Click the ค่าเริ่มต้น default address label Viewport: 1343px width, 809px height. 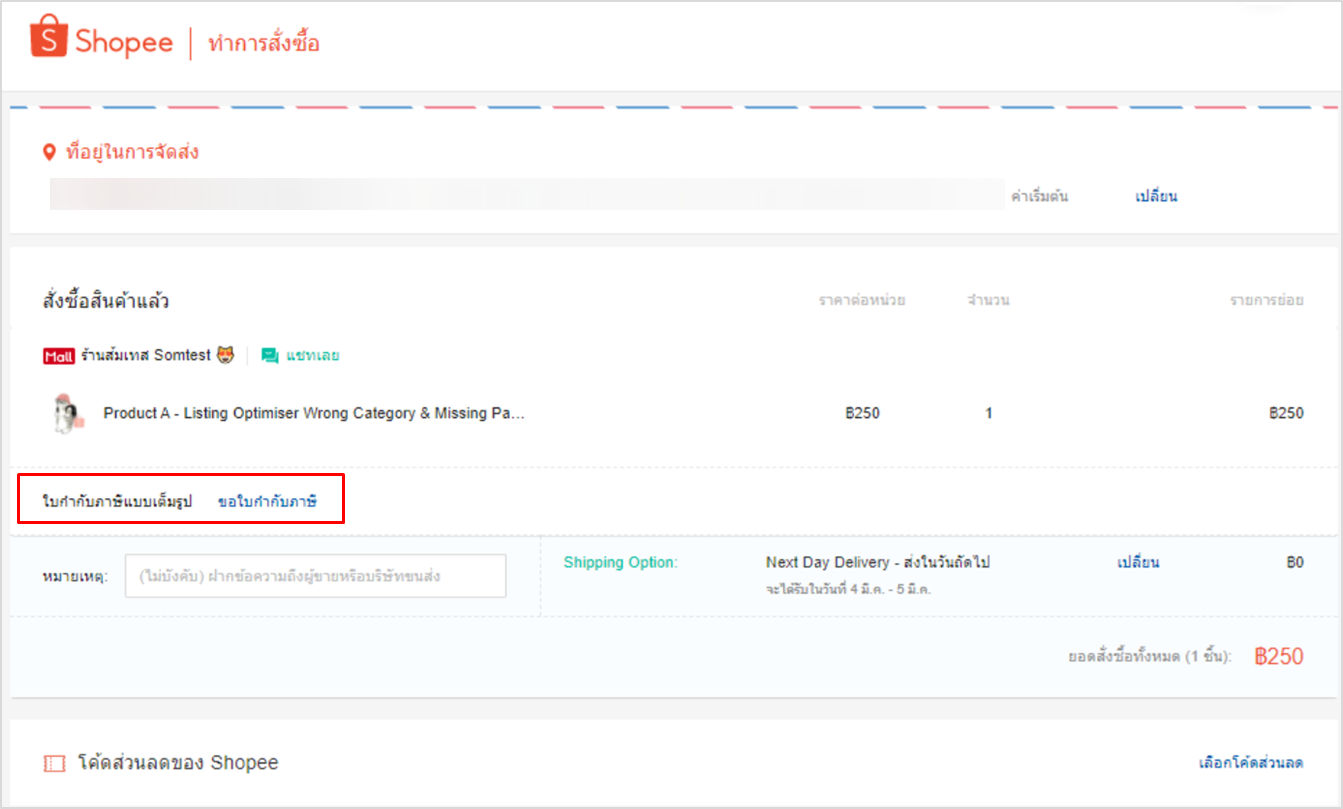point(1042,195)
